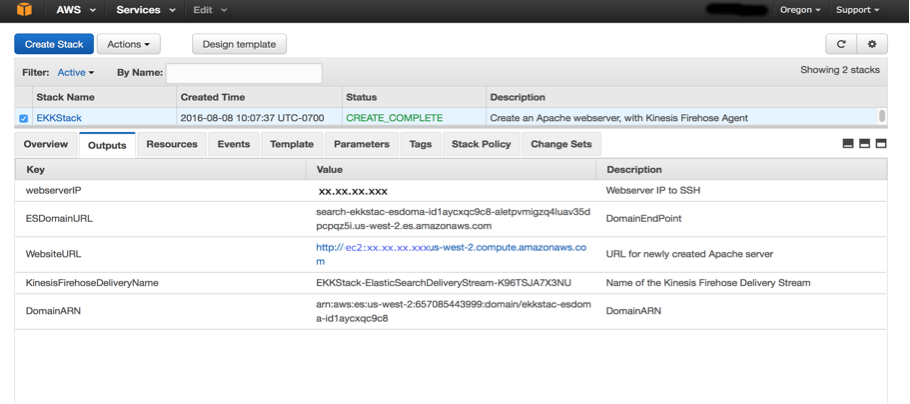The image size is (910, 404).
Task: Click 'Name of the Kinesis Firehose Delivery Stream'
Action: tap(708, 283)
